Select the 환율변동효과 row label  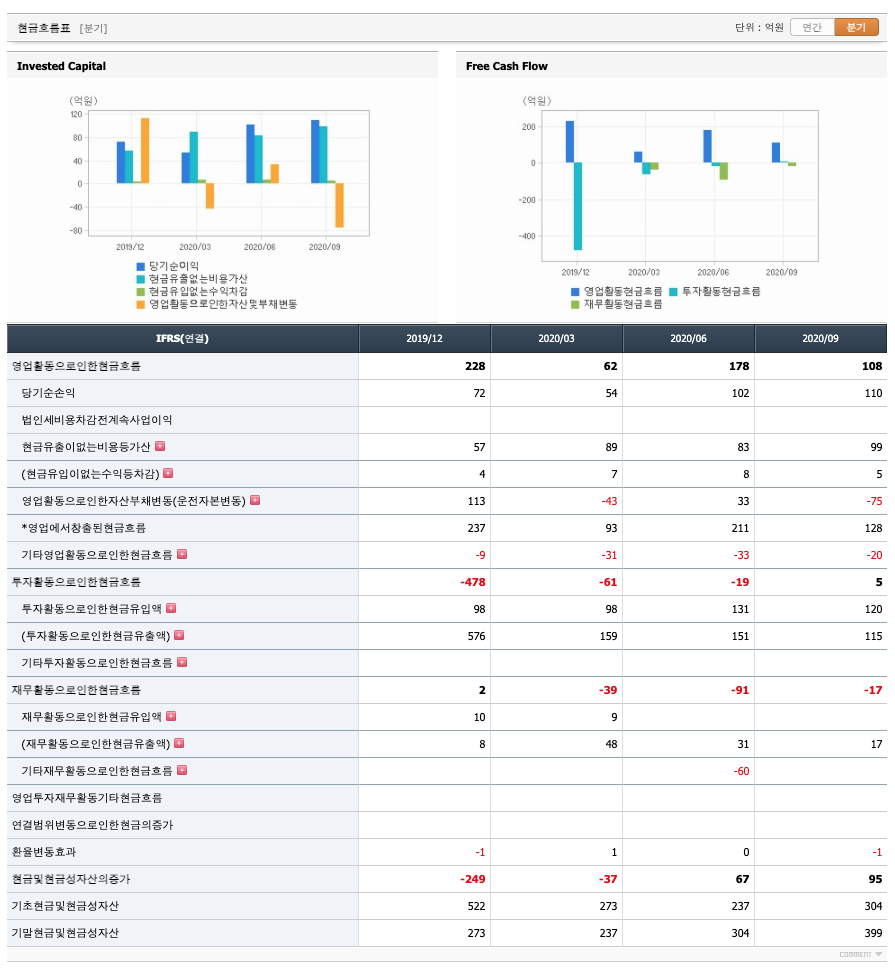(43, 852)
